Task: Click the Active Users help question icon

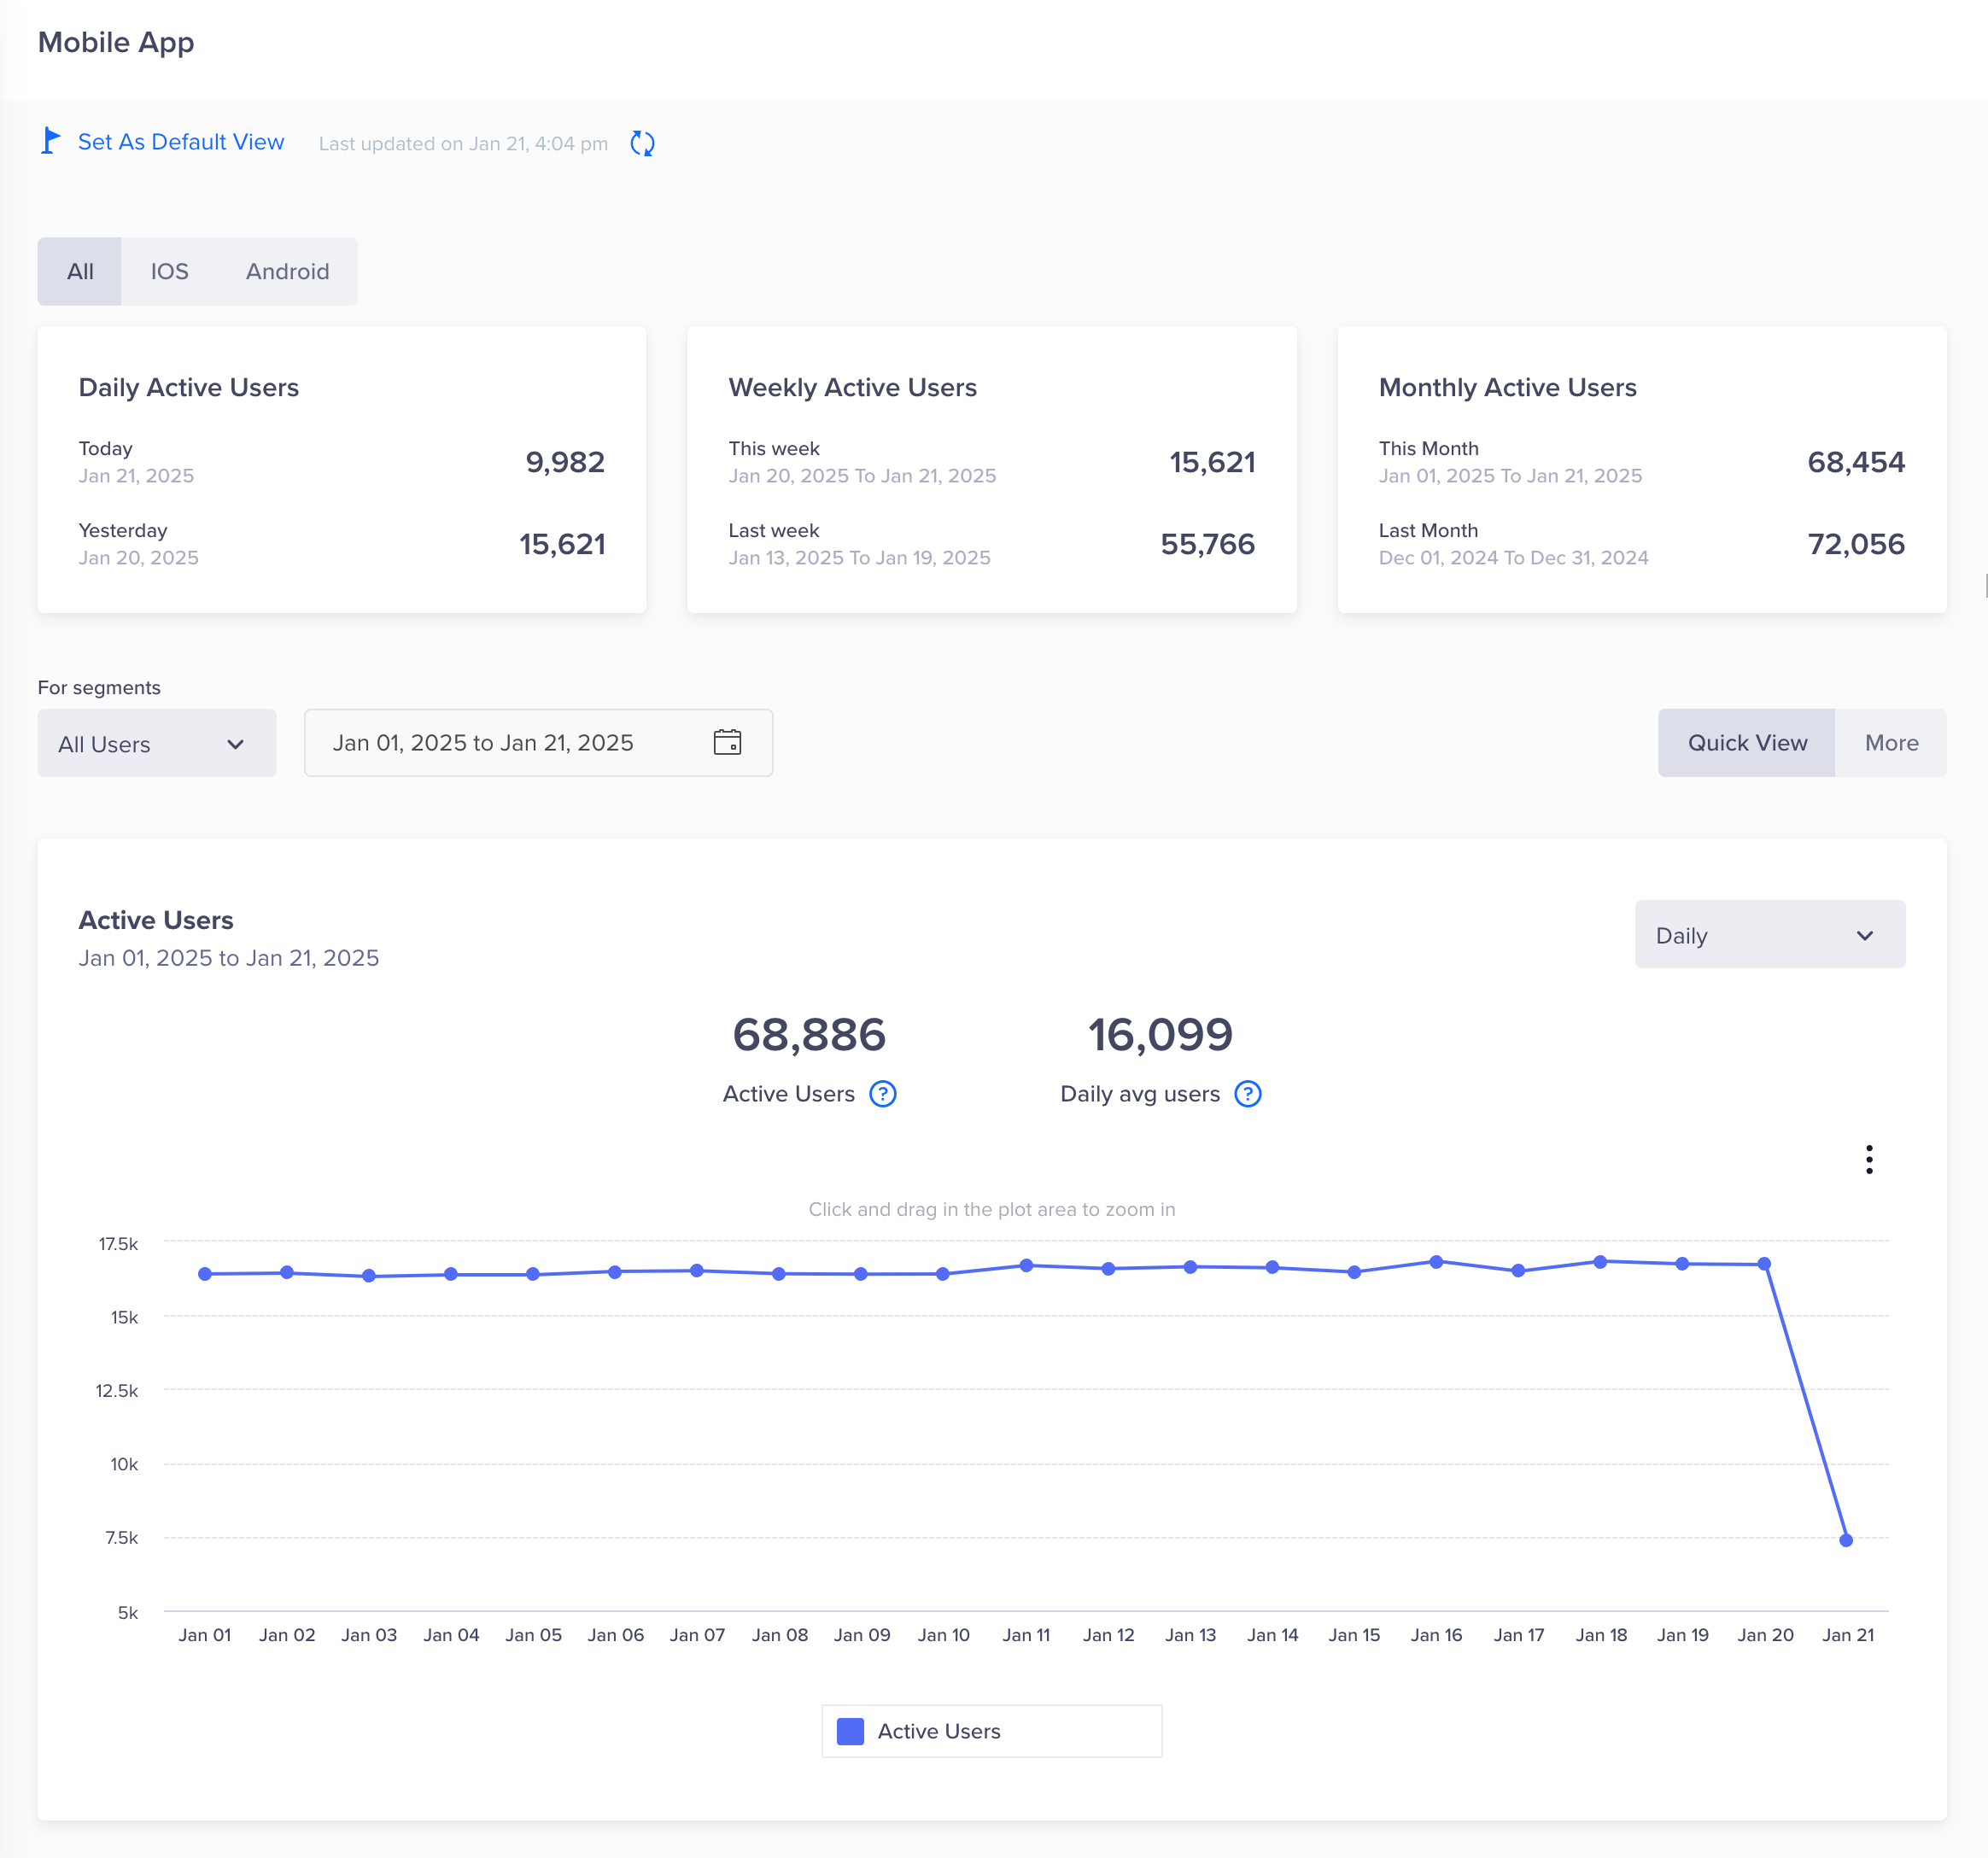Action: pyautogui.click(x=882, y=1094)
